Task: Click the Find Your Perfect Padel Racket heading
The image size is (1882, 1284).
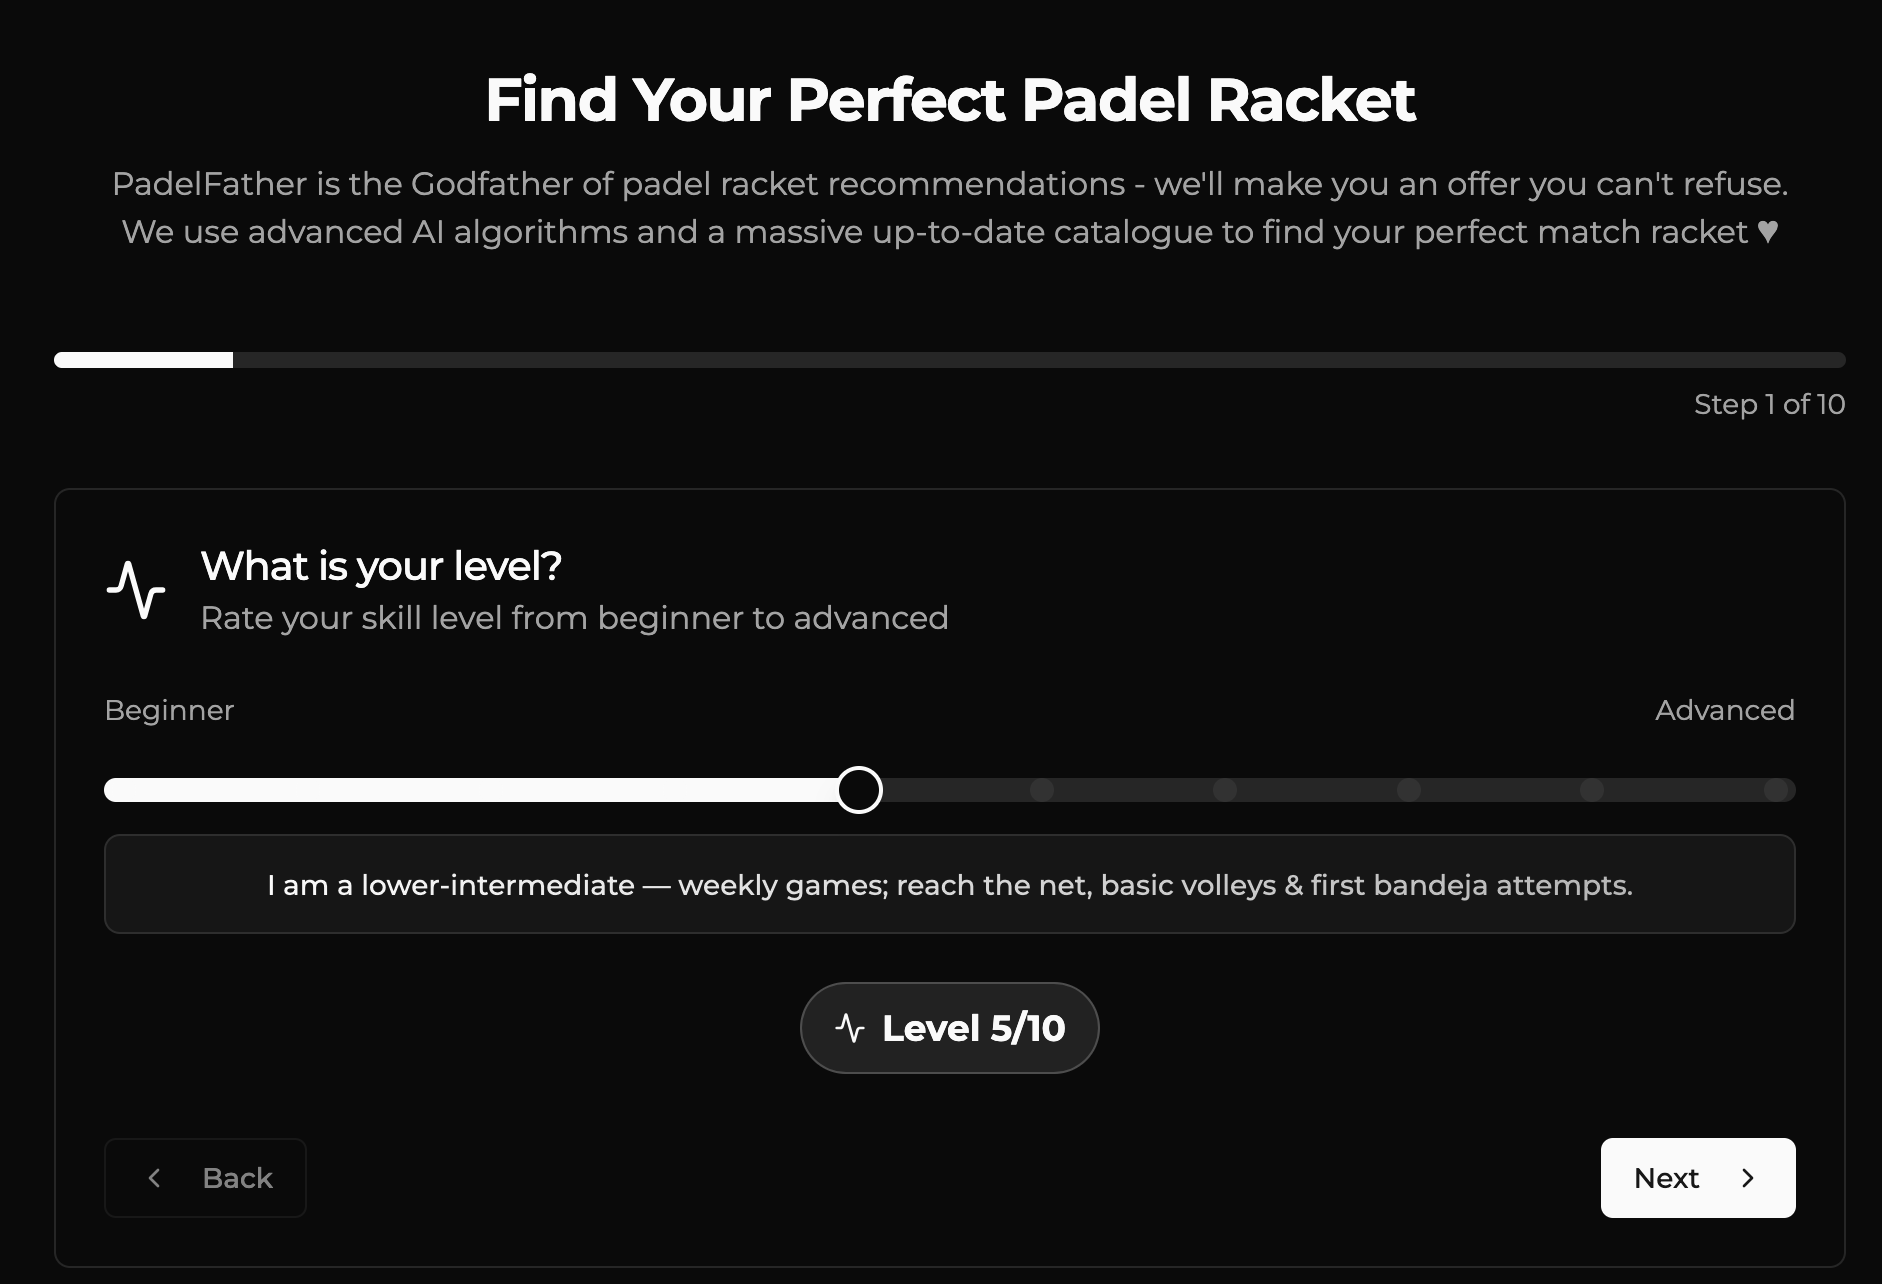Action: 950,100
